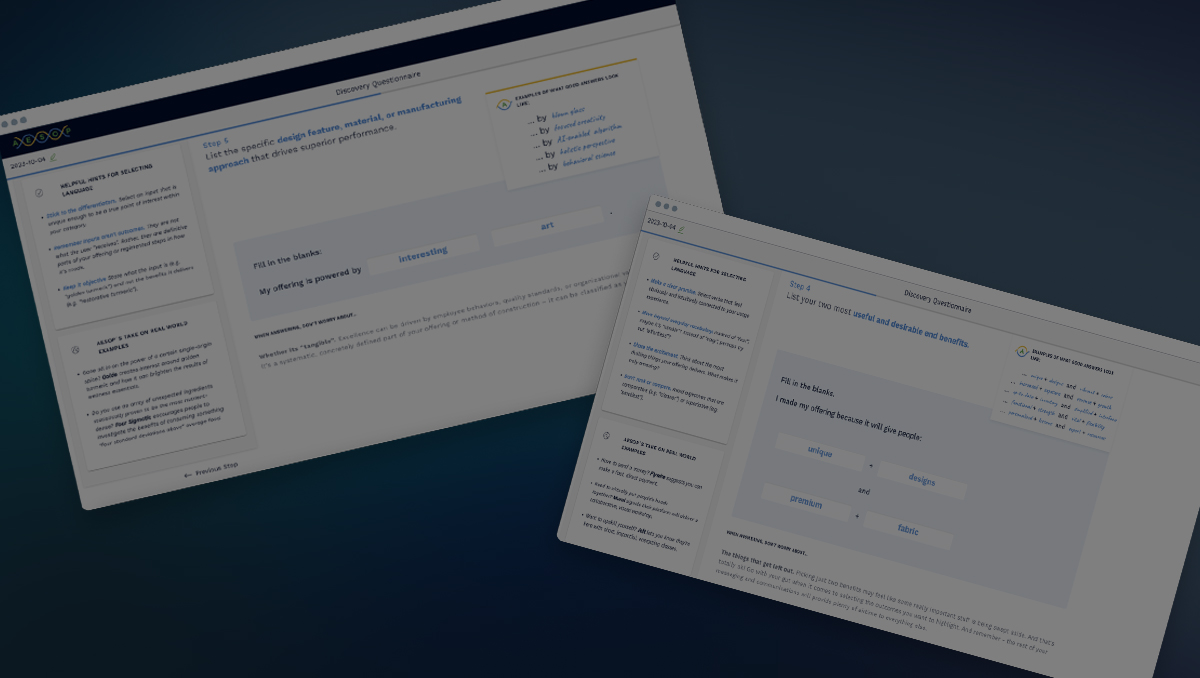
Task: Click the good-answers examples icon in Step 4 window
Action: (x=1021, y=352)
